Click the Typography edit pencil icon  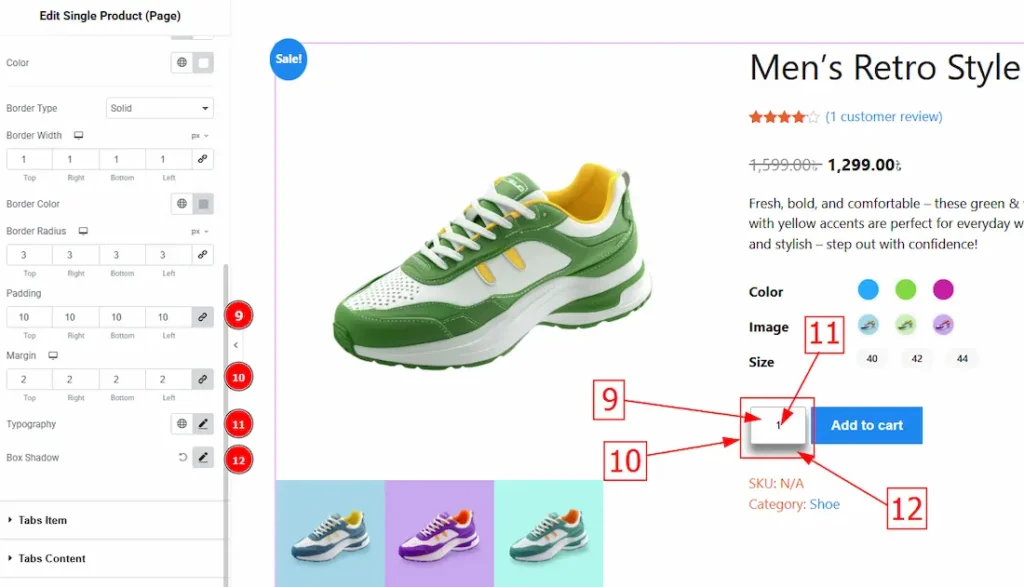point(203,424)
